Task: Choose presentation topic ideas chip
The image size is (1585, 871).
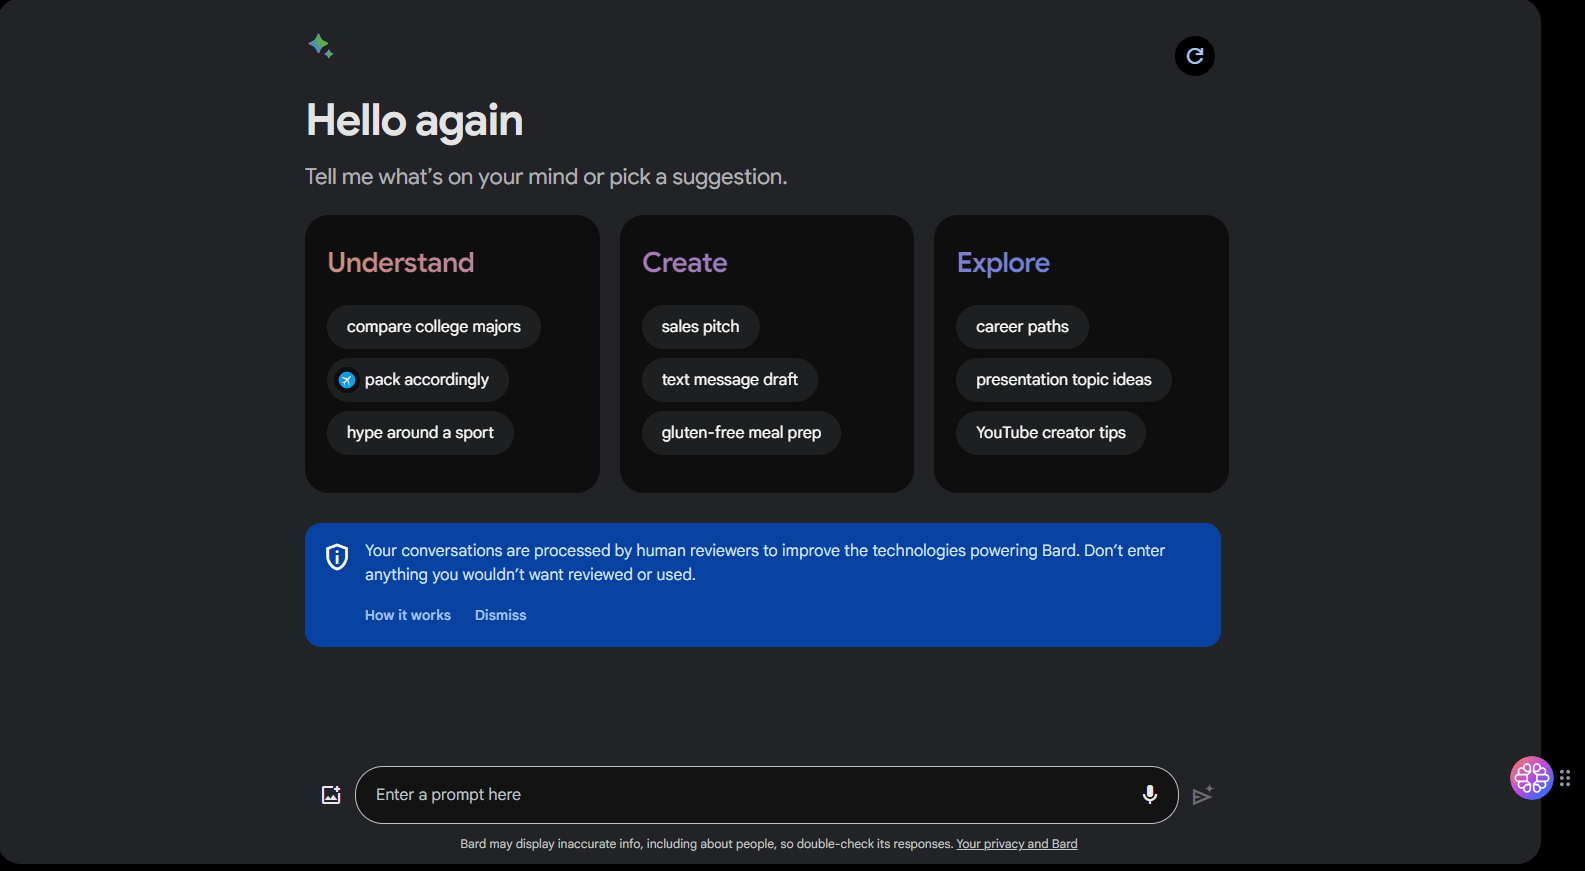Action: tap(1064, 380)
